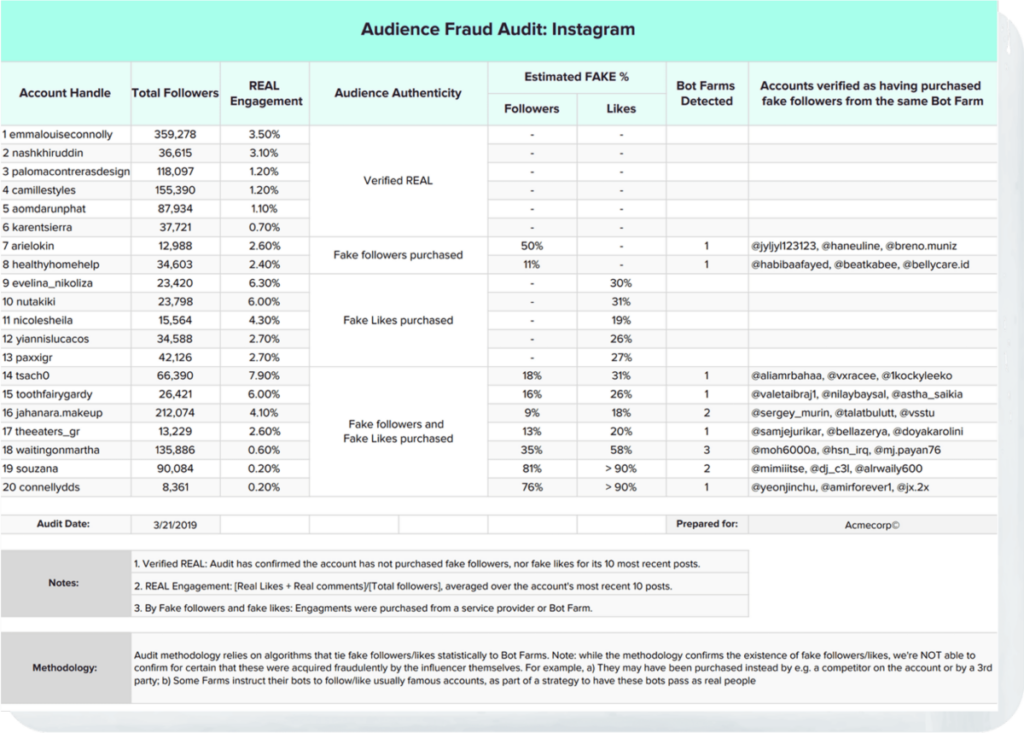1024x733 pixels.
Task: Select the cell '5 aomdarunphat'
Action: point(65,208)
